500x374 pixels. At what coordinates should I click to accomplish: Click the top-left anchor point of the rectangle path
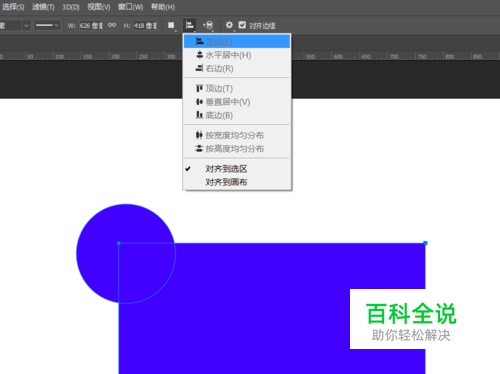click(x=119, y=243)
